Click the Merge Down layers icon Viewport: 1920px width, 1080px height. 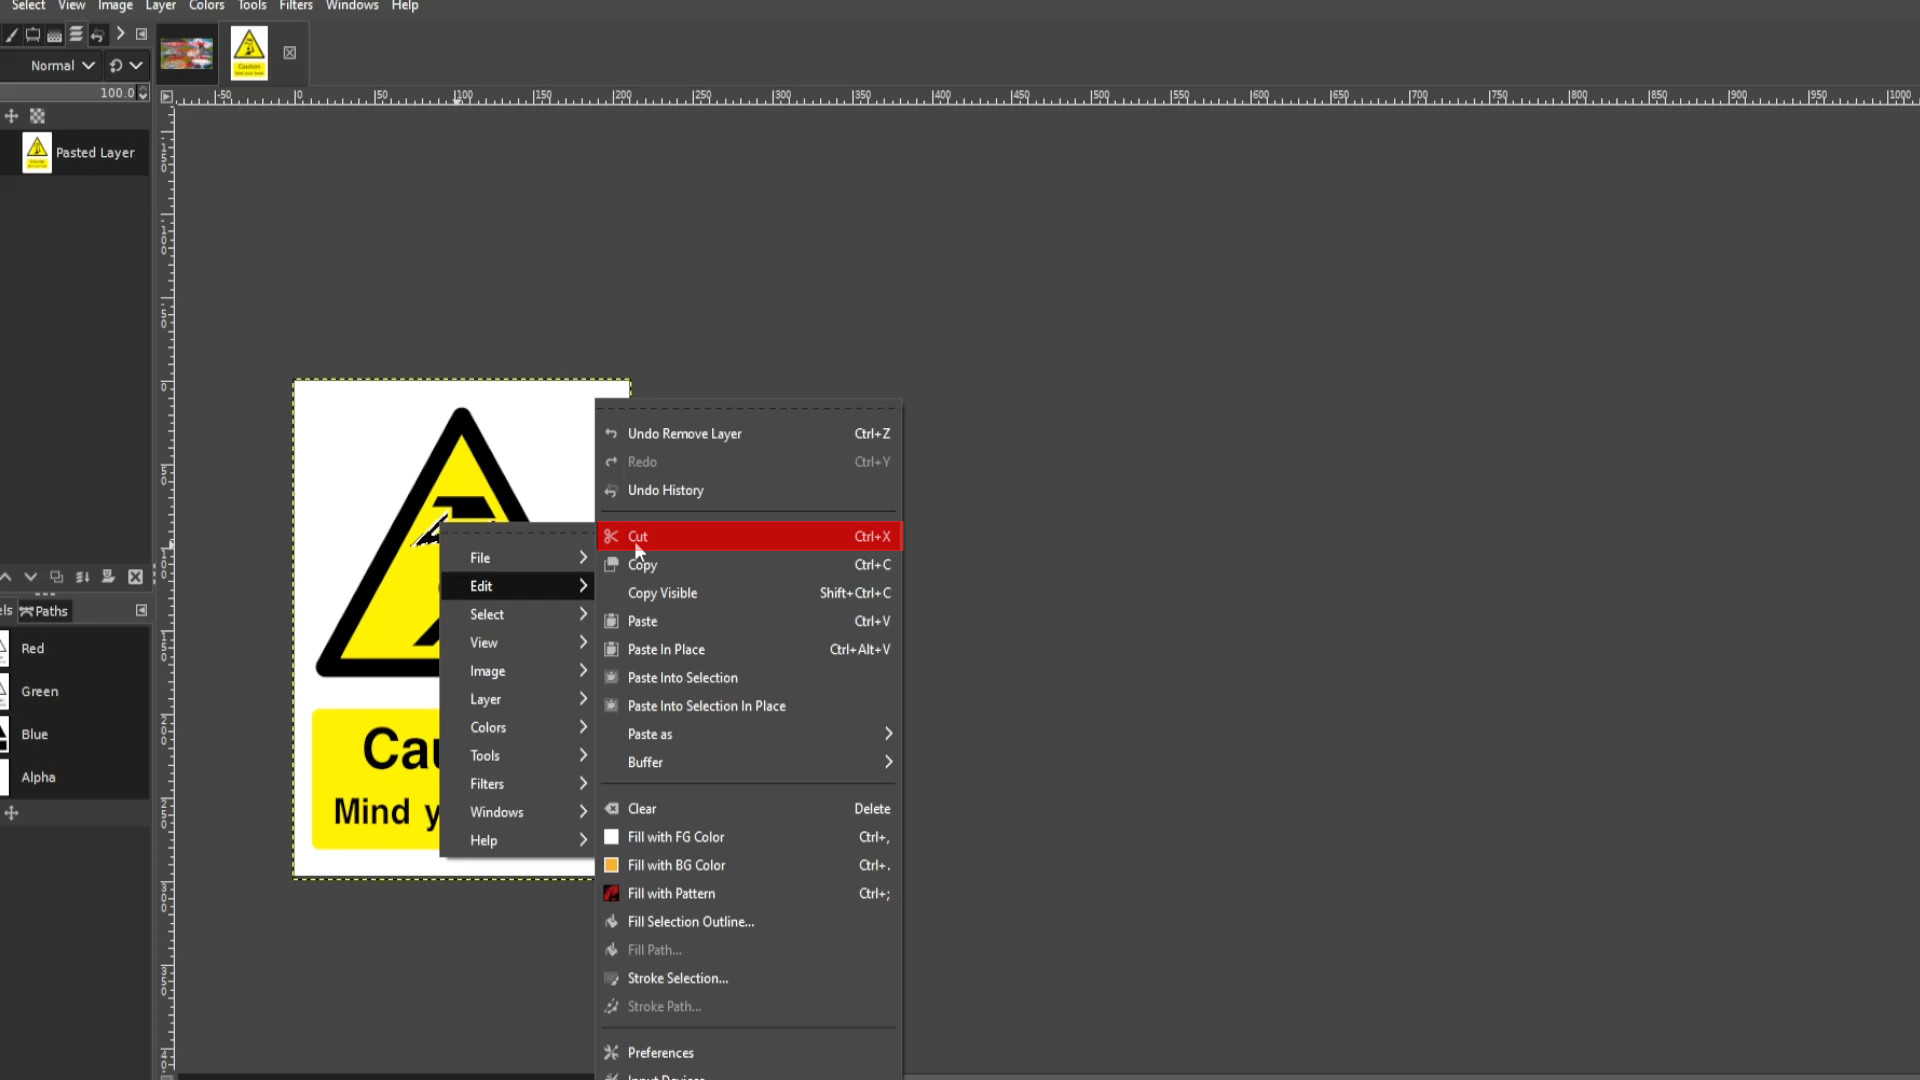point(82,577)
